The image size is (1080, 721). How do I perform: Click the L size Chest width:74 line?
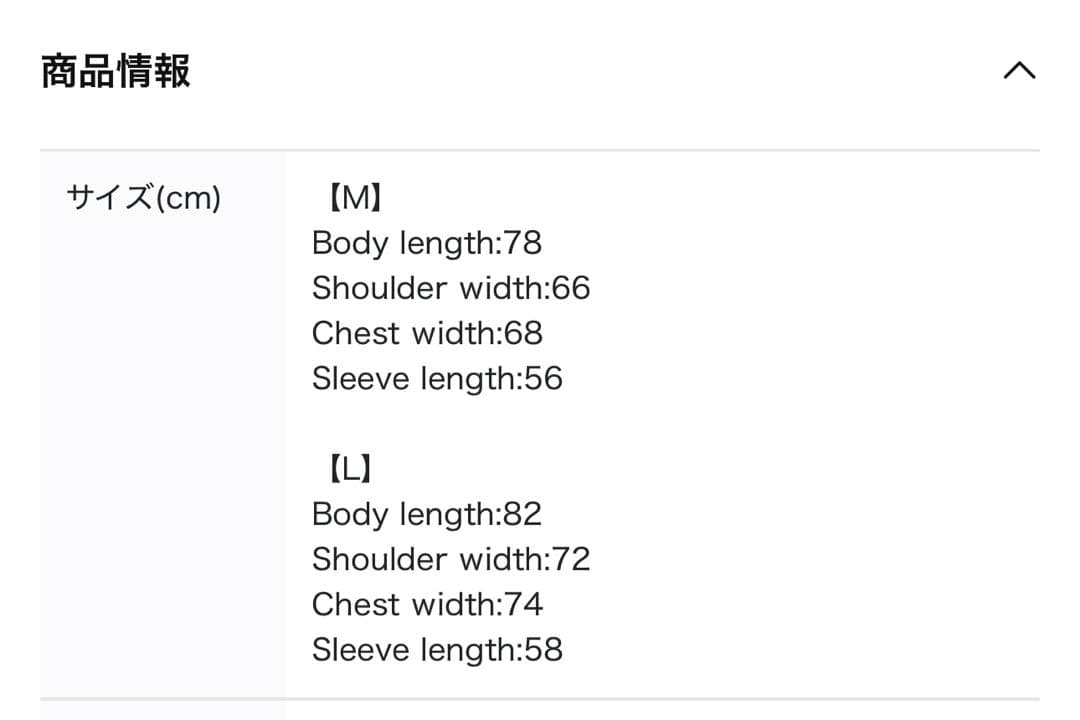(427, 604)
